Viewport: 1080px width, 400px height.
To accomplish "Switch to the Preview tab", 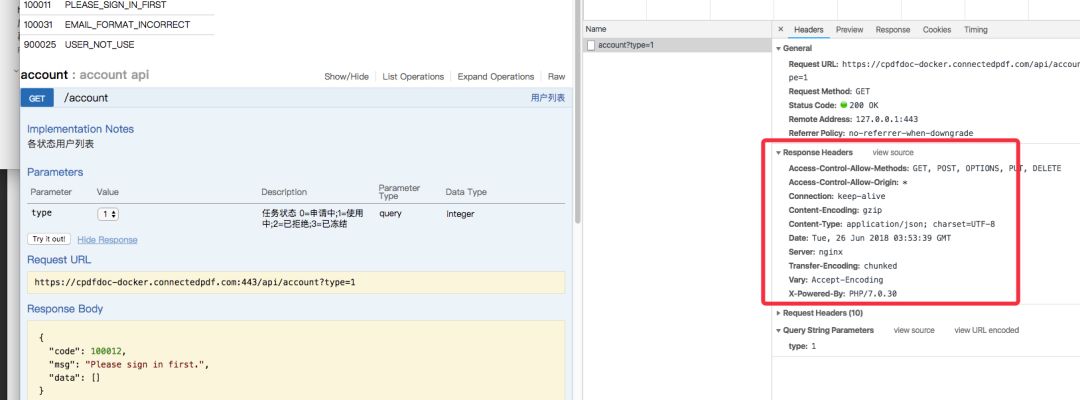I will (849, 30).
